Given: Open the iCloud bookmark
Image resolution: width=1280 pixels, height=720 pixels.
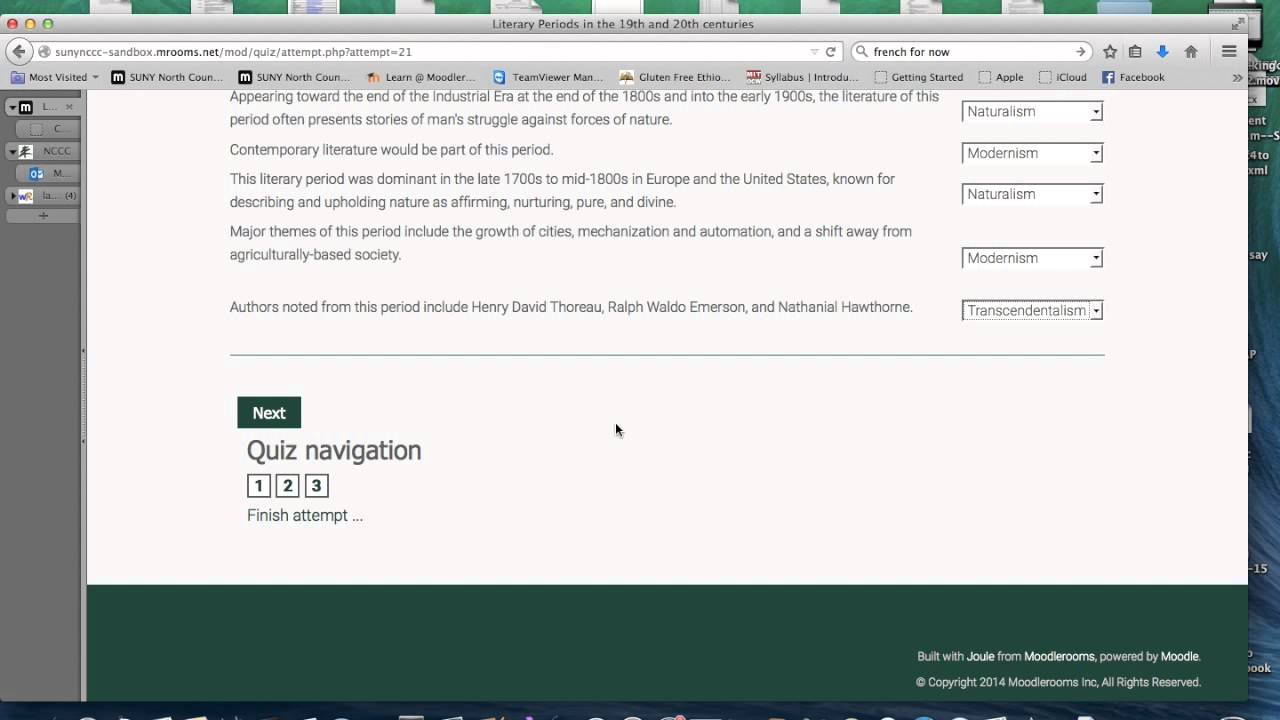Looking at the screenshot, I should click(x=1062, y=77).
